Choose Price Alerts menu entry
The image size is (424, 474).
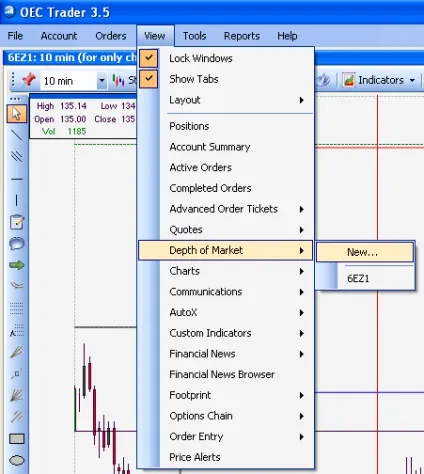pyautogui.click(x=225, y=457)
